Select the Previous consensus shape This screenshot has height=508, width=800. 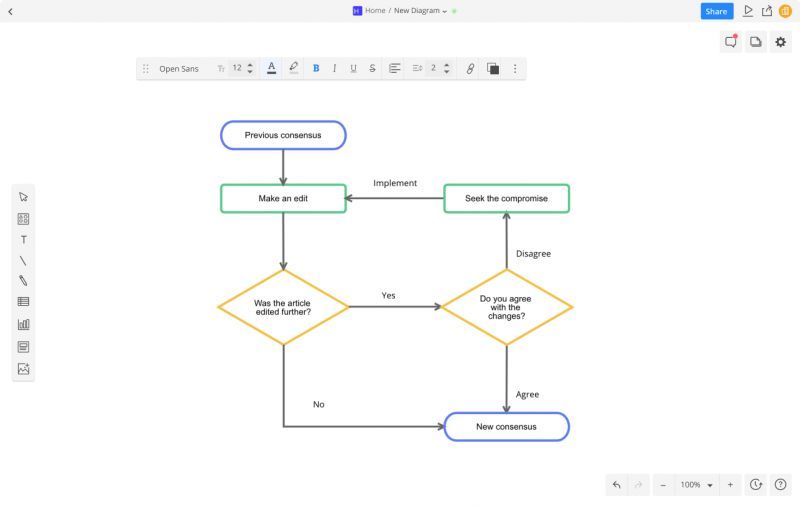(x=283, y=135)
